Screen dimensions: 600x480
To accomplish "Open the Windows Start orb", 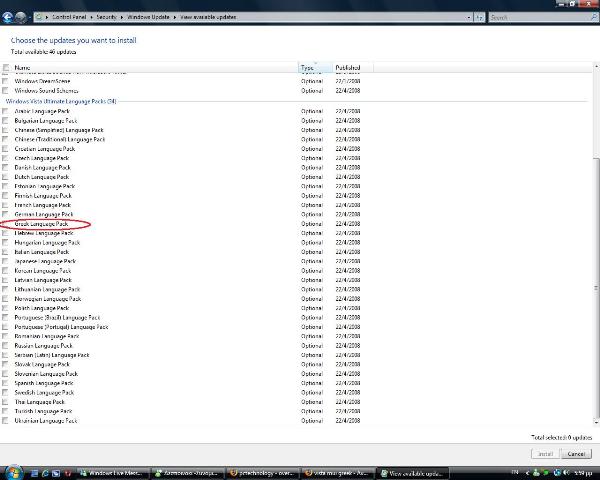I will (14, 473).
